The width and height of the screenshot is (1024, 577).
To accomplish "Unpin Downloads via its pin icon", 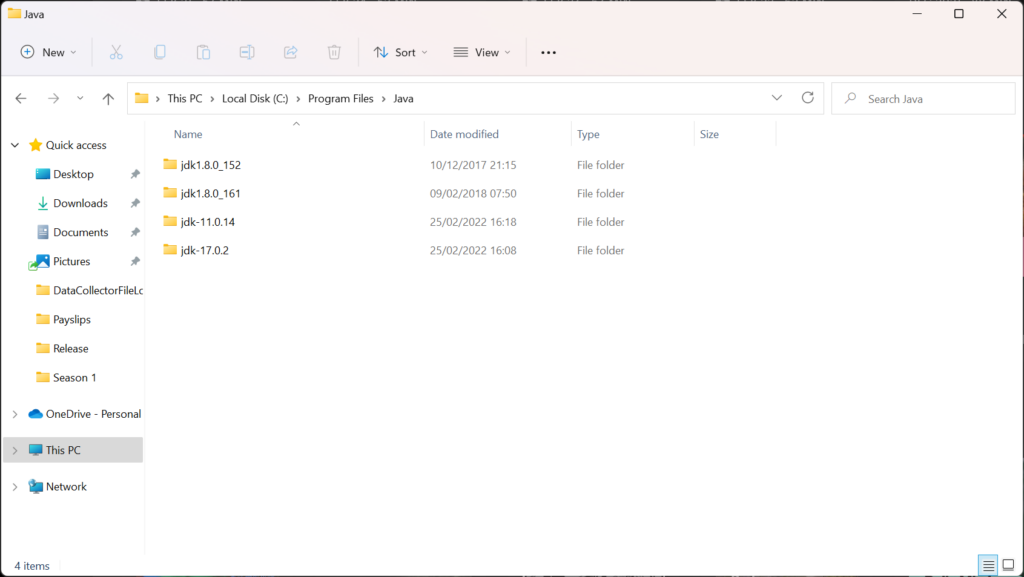I will click(x=135, y=203).
